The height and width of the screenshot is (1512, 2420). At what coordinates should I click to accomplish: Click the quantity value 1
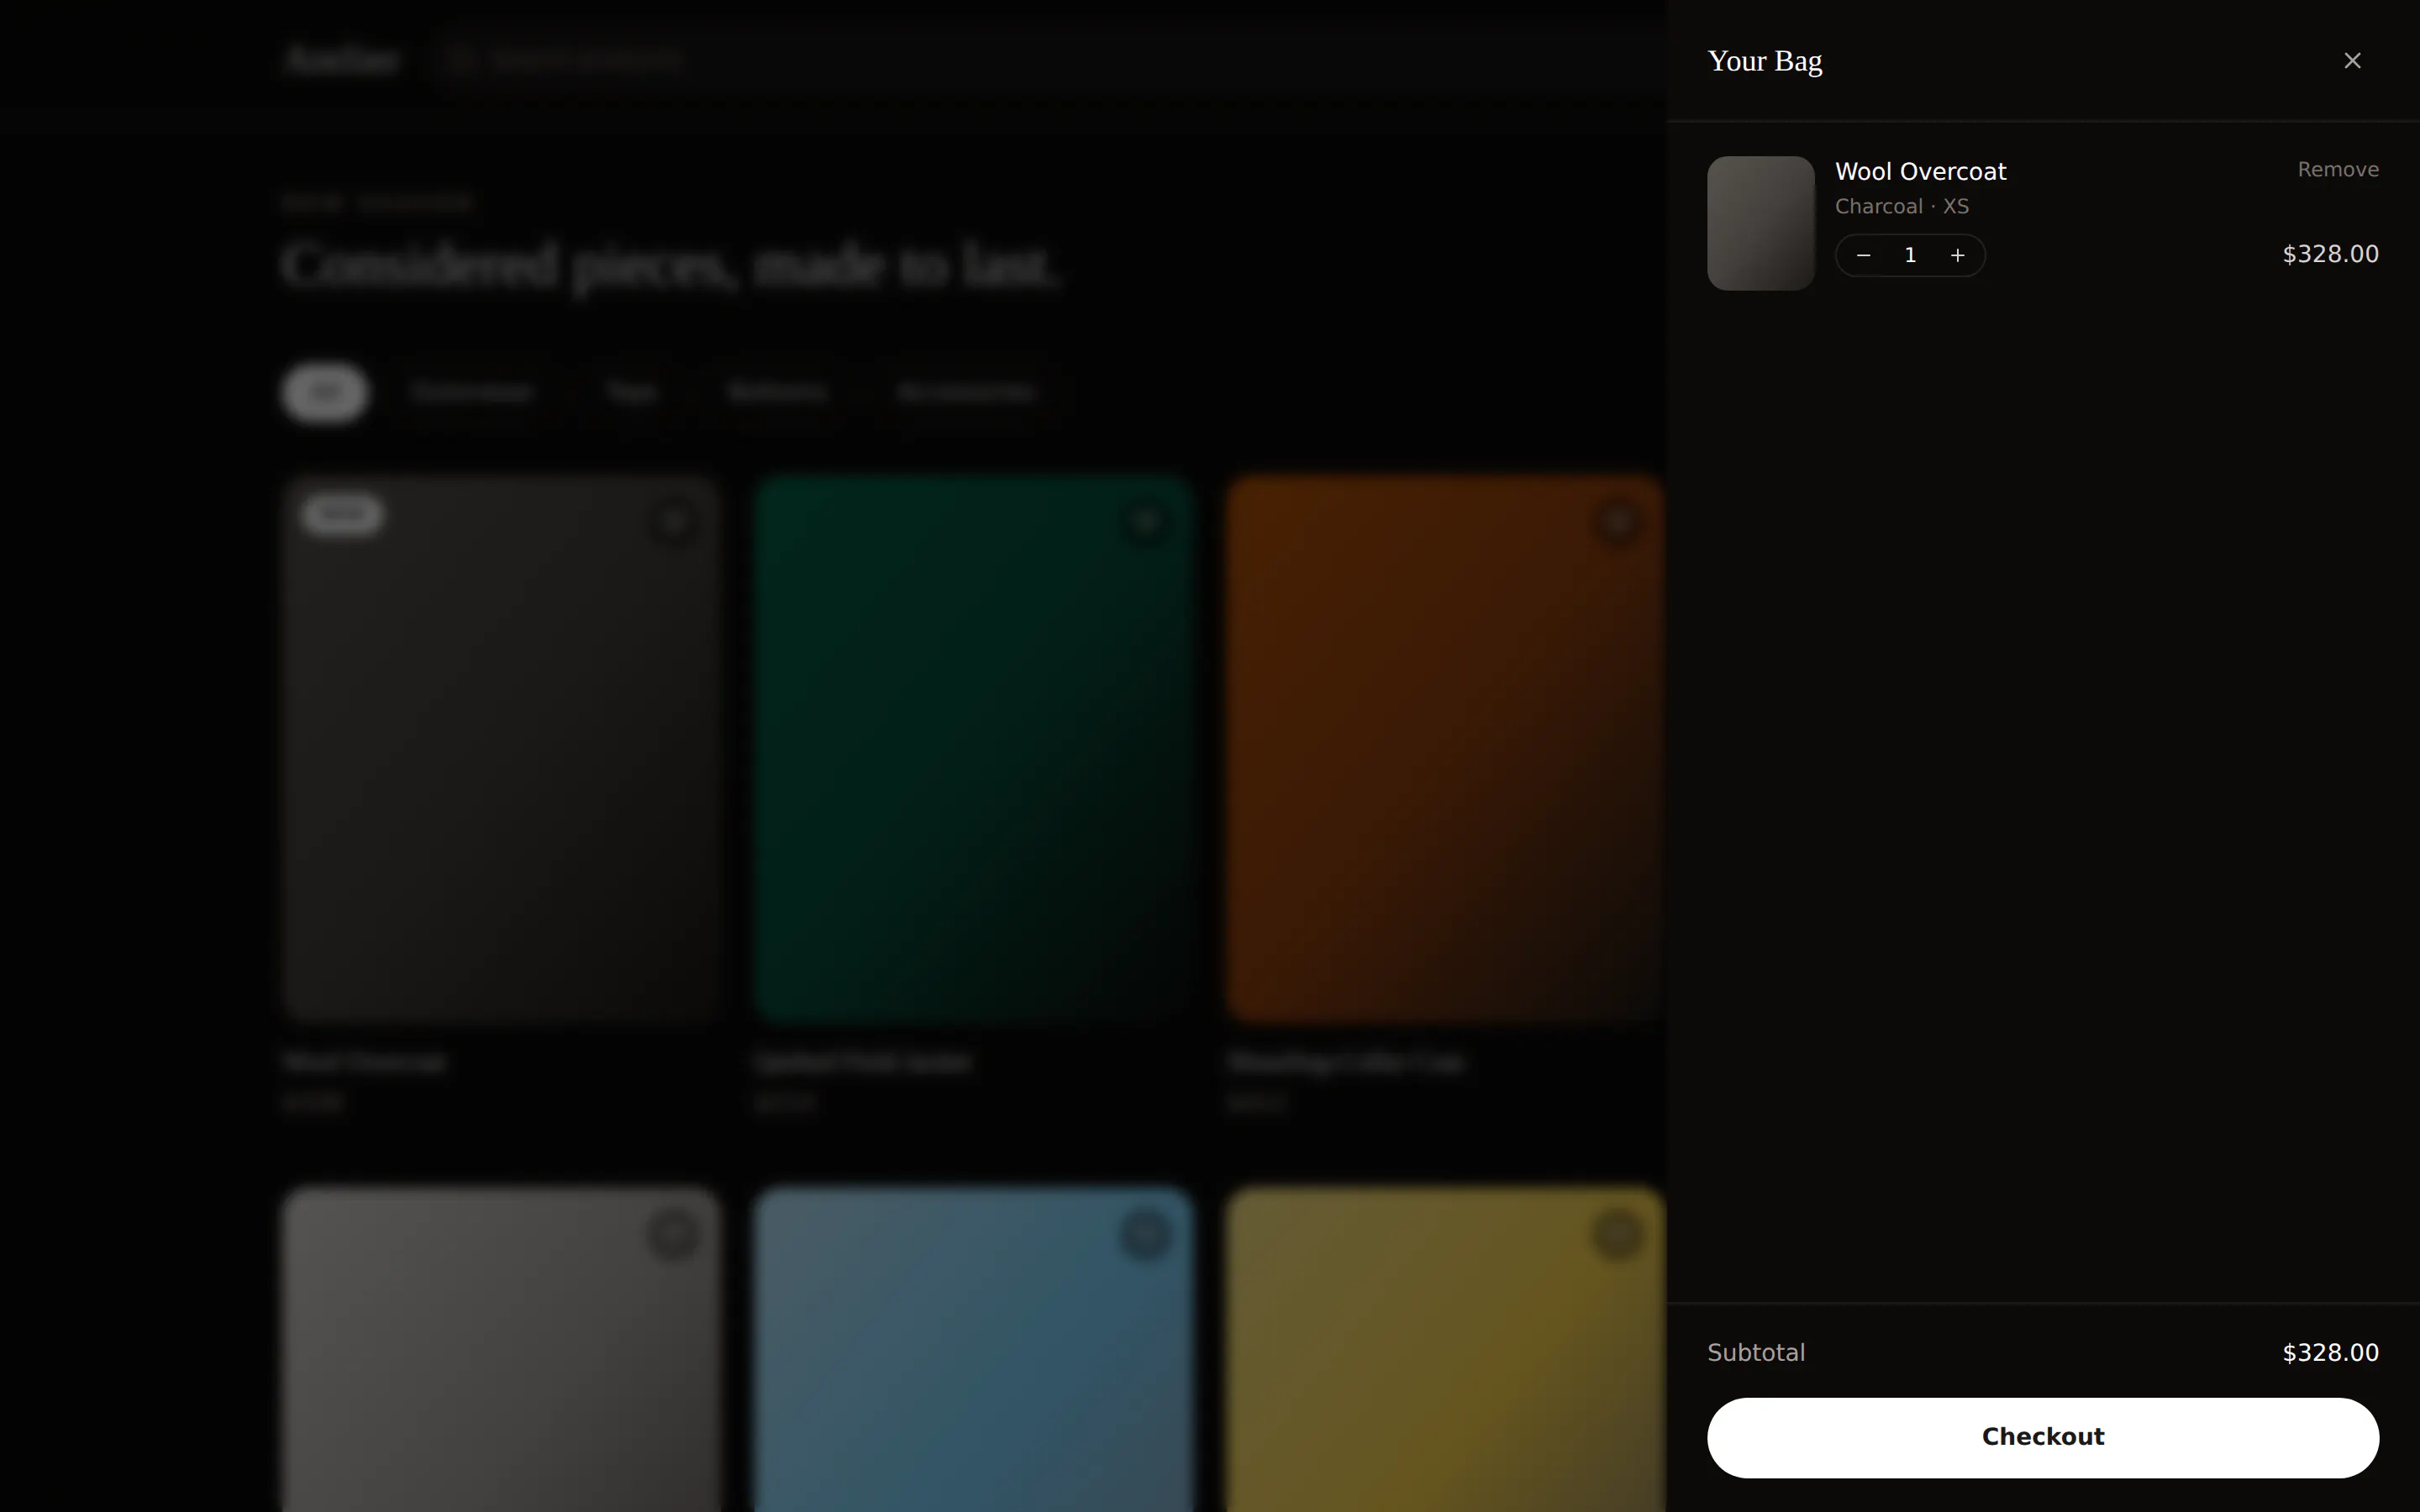[x=1910, y=255]
